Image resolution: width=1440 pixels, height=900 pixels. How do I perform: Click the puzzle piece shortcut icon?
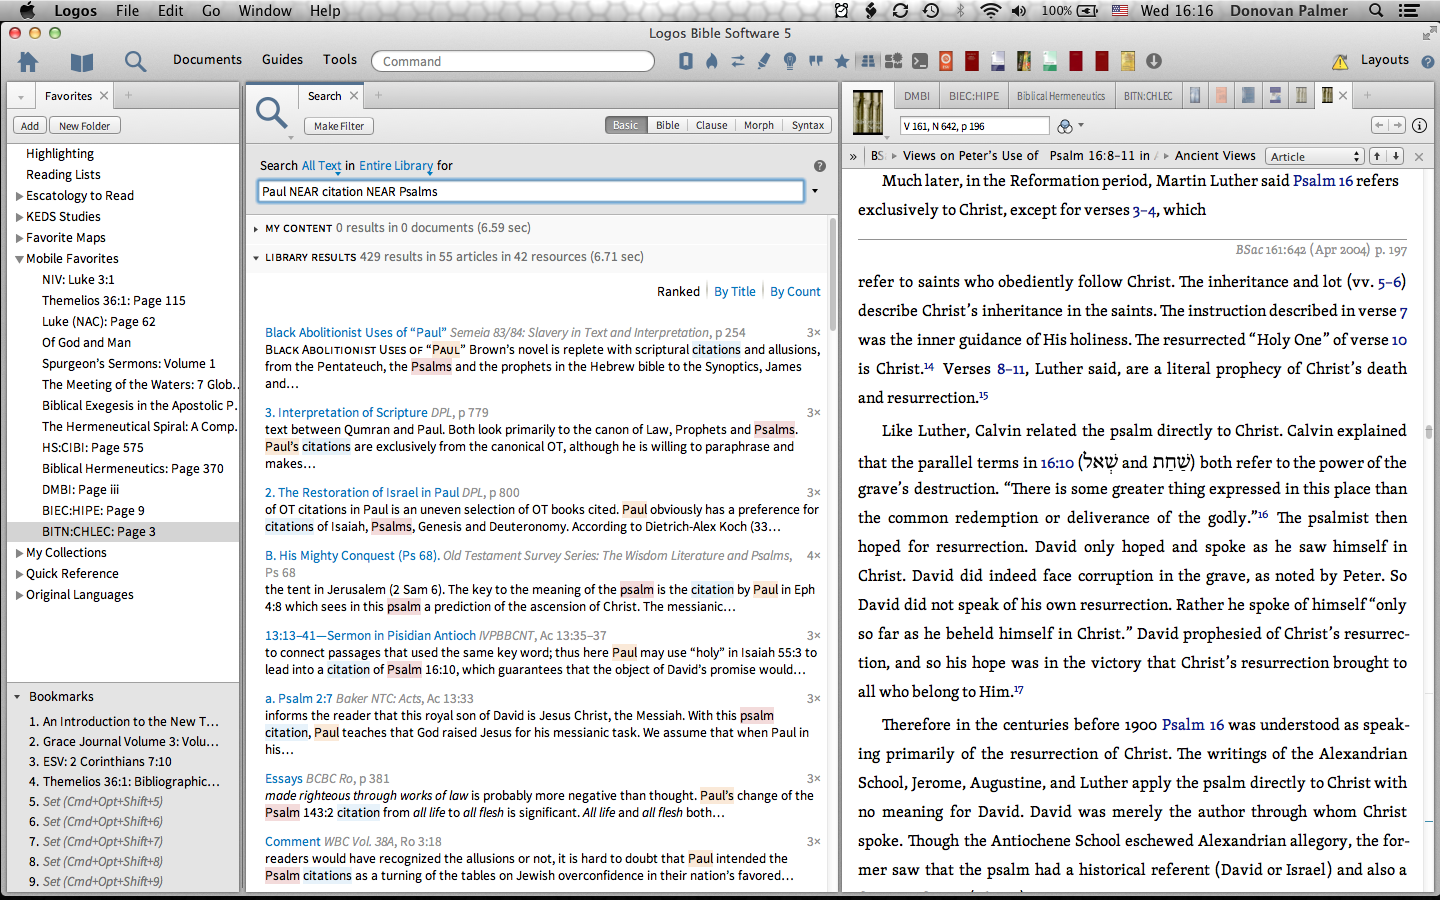tap(893, 61)
